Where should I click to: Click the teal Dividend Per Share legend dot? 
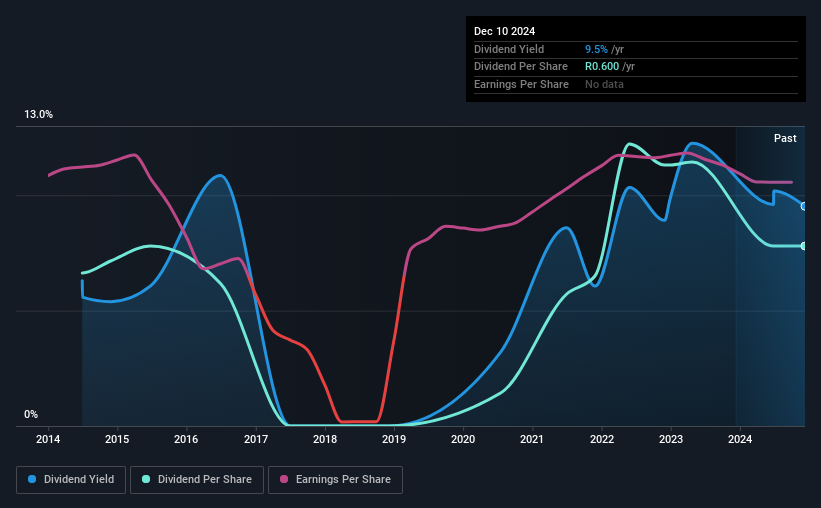(146, 479)
